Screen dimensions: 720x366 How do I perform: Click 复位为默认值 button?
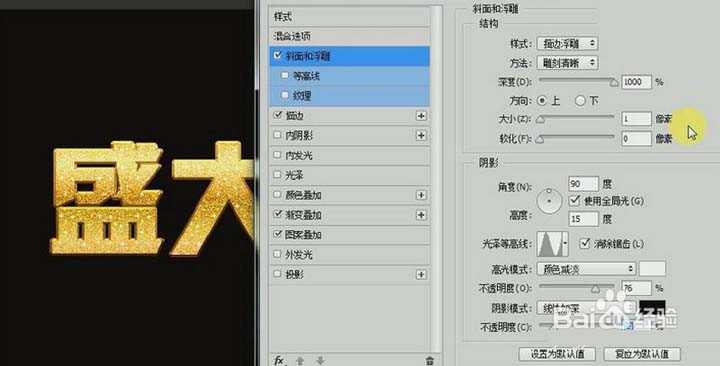coord(641,354)
